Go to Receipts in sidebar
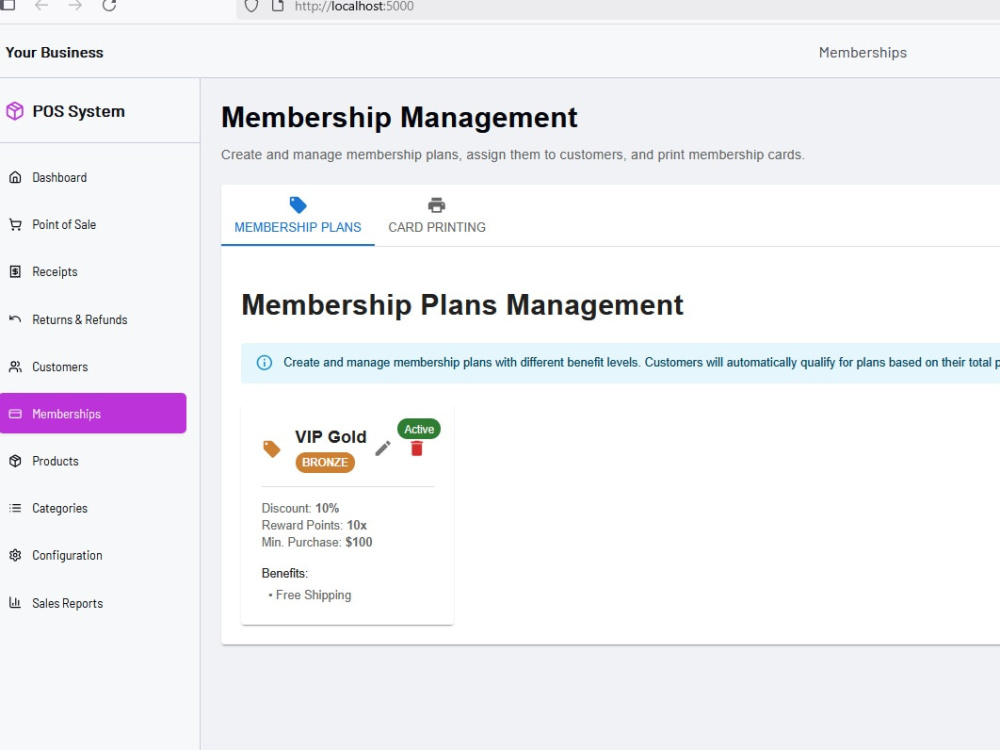1000x750 pixels. [x=55, y=272]
